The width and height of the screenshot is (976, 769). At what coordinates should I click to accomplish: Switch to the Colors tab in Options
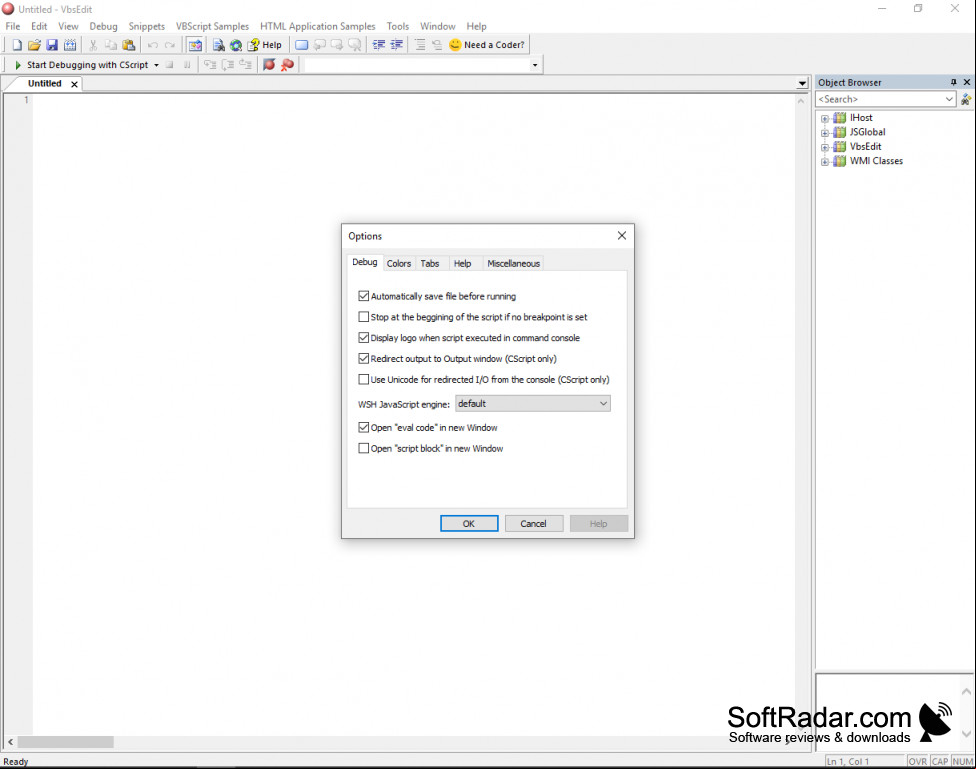[x=399, y=263]
